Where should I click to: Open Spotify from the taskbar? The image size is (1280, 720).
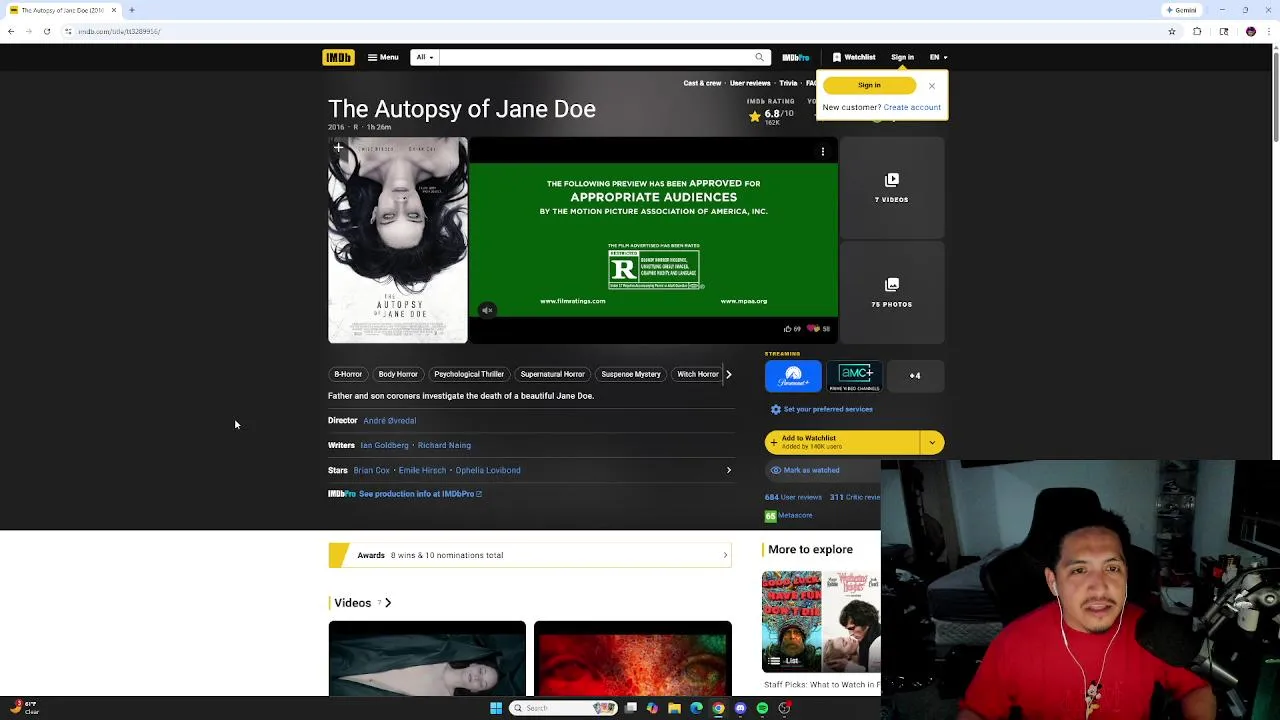pos(762,708)
